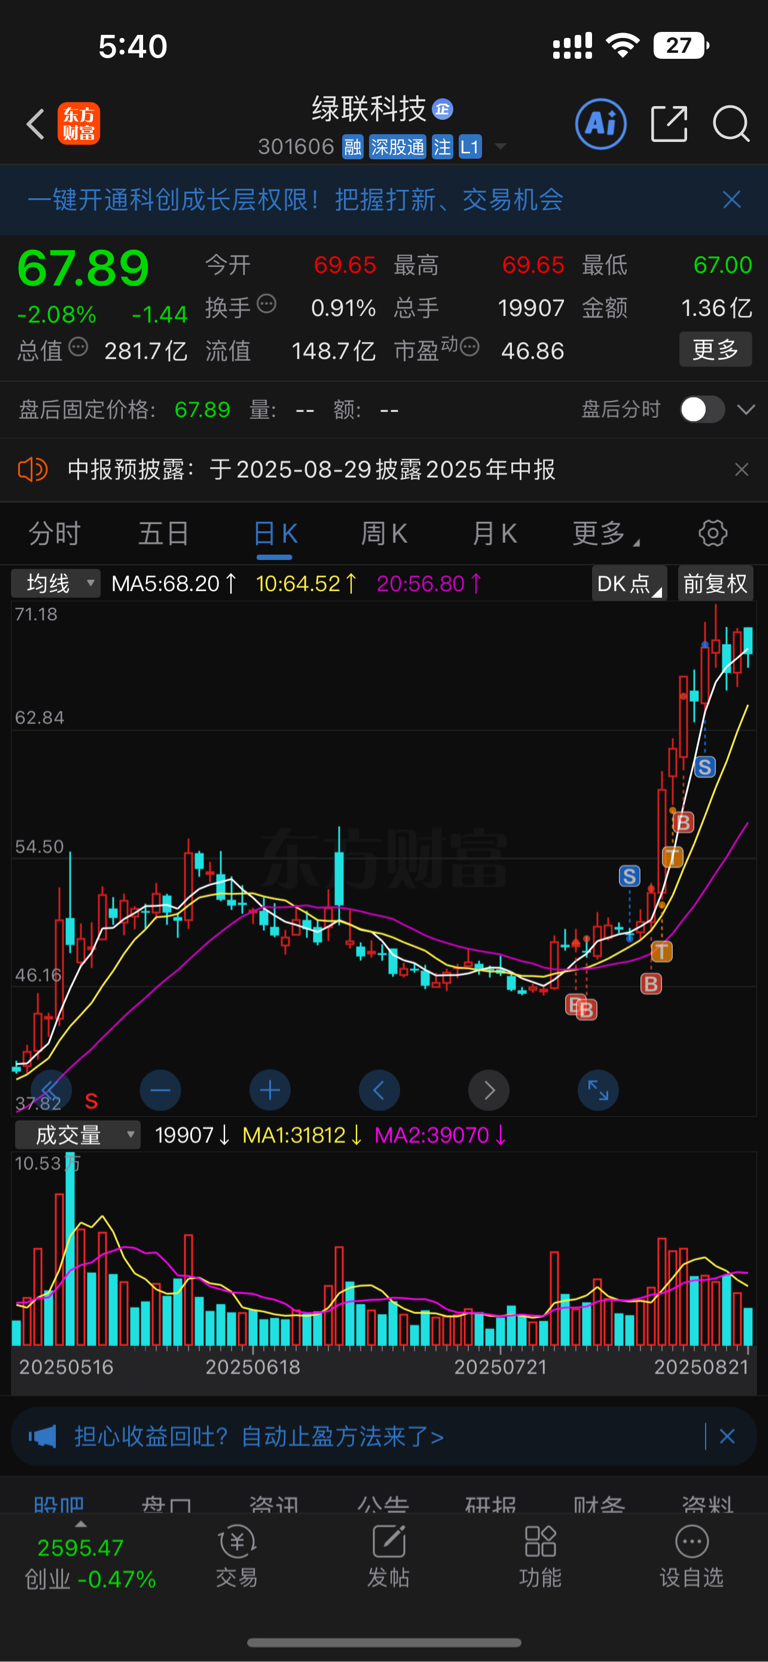The image size is (768, 1662).
Task: Open the 资料 tab
Action: 707,1503
